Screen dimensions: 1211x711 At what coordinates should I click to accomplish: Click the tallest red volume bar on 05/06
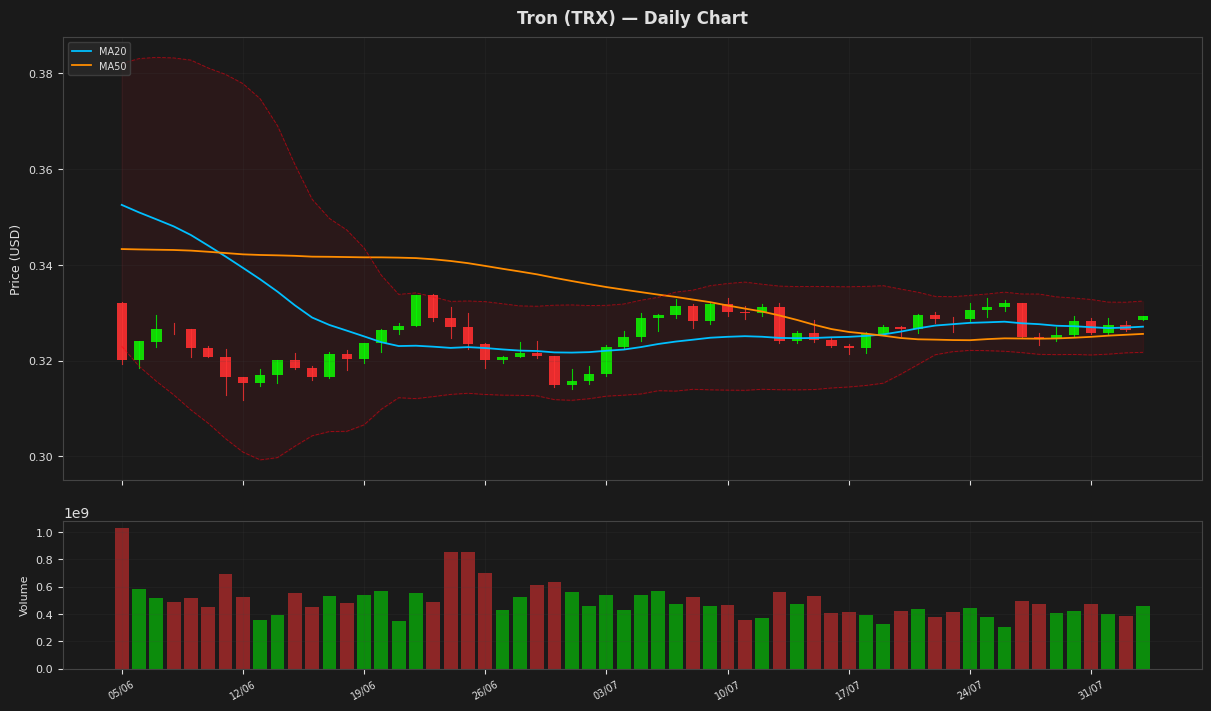click(x=122, y=598)
